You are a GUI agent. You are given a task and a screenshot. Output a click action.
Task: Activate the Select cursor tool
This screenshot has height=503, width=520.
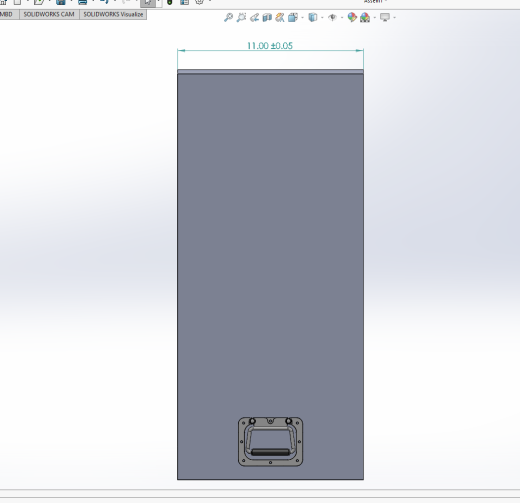(x=148, y=3)
